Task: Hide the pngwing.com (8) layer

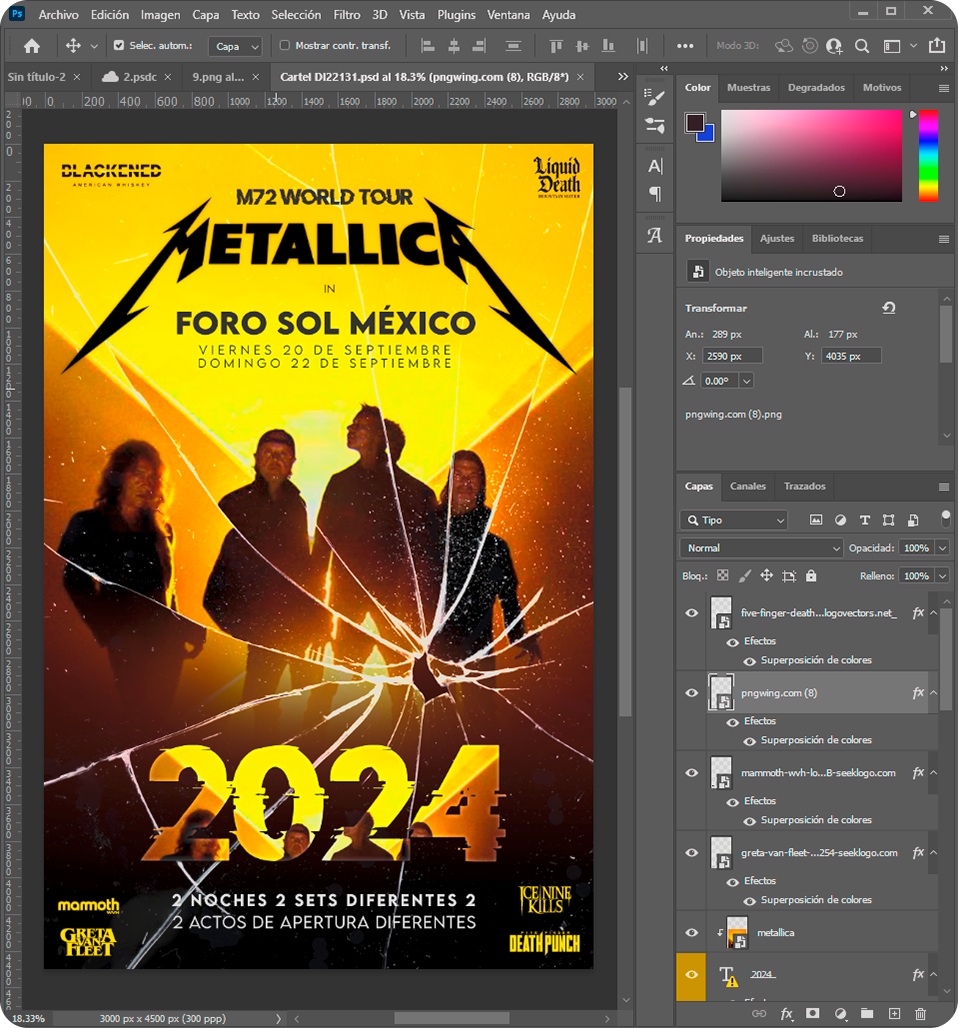Action: pyautogui.click(x=691, y=693)
